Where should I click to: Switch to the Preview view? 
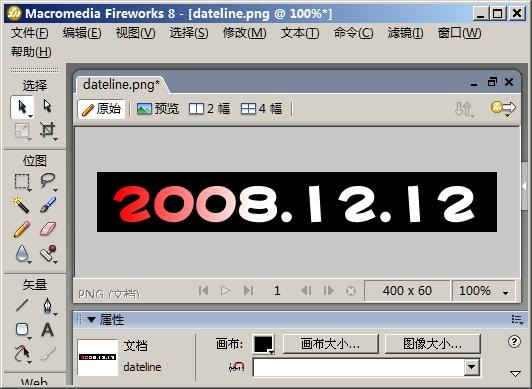tap(157, 109)
